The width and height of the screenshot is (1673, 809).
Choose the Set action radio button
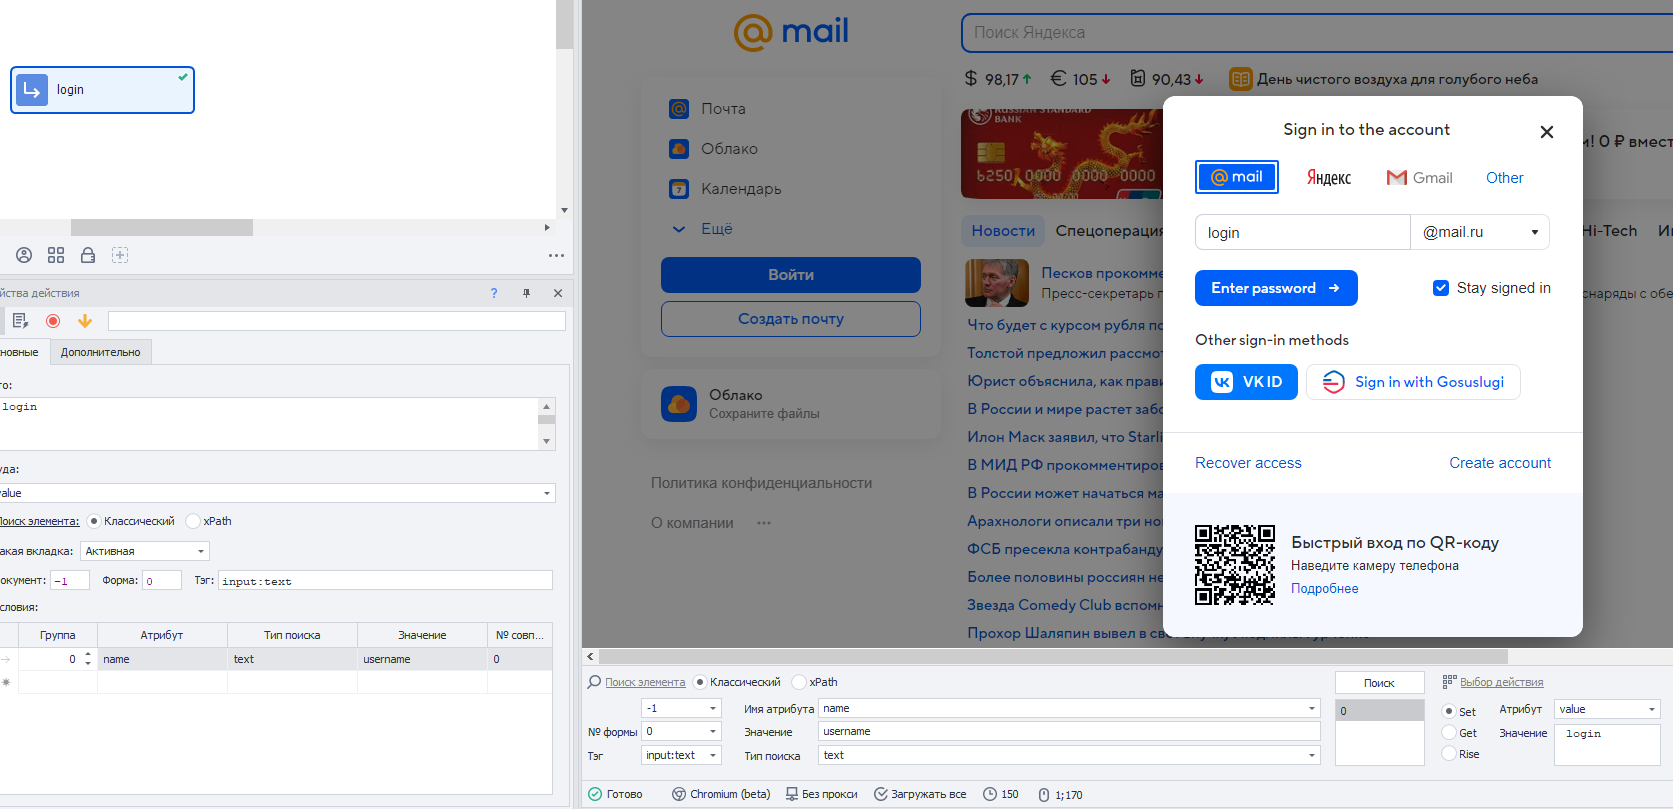pyautogui.click(x=1449, y=711)
